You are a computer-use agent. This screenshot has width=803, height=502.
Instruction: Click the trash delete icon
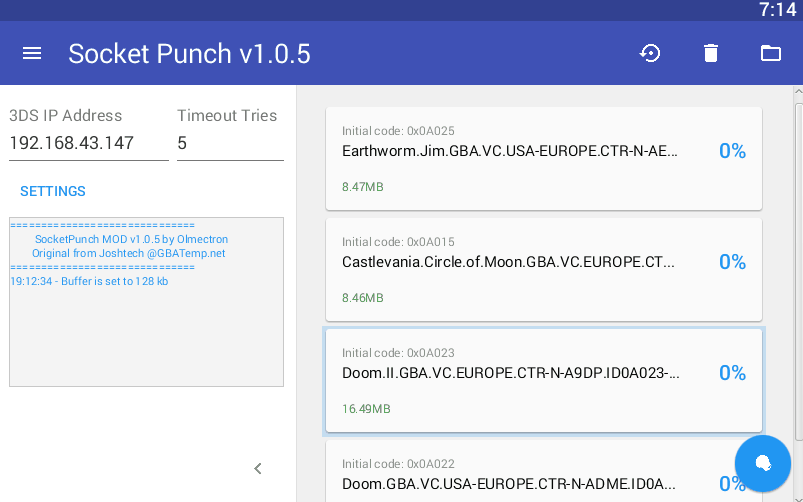pos(710,53)
